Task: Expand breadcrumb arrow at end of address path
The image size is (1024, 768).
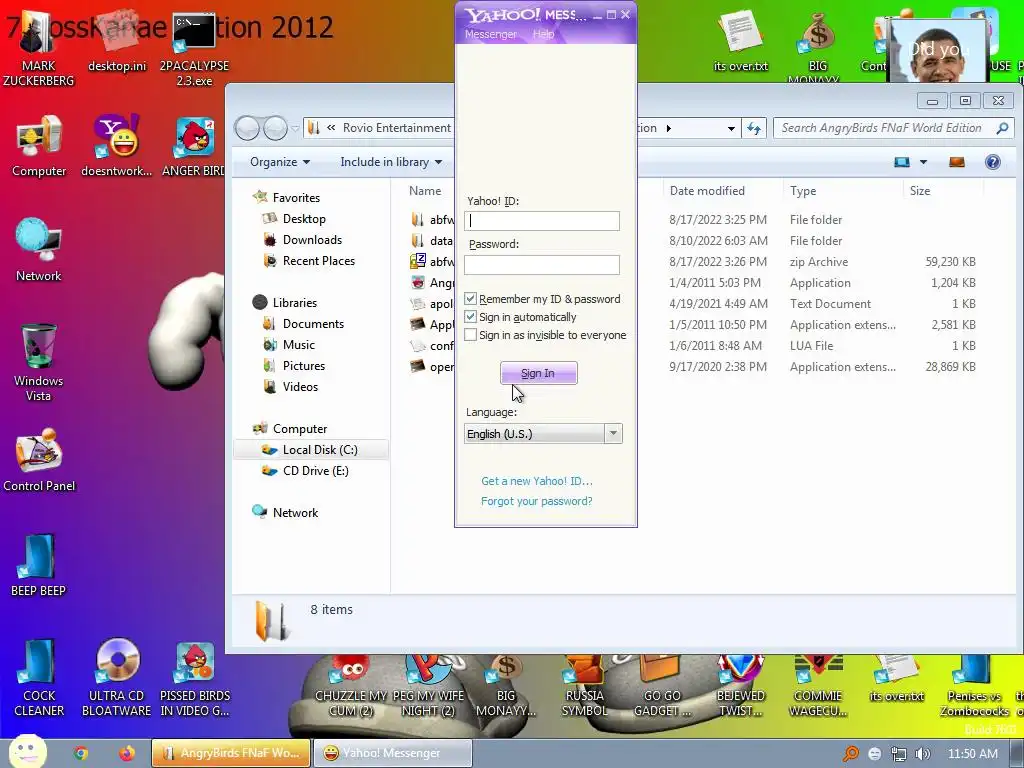Action: click(669, 128)
